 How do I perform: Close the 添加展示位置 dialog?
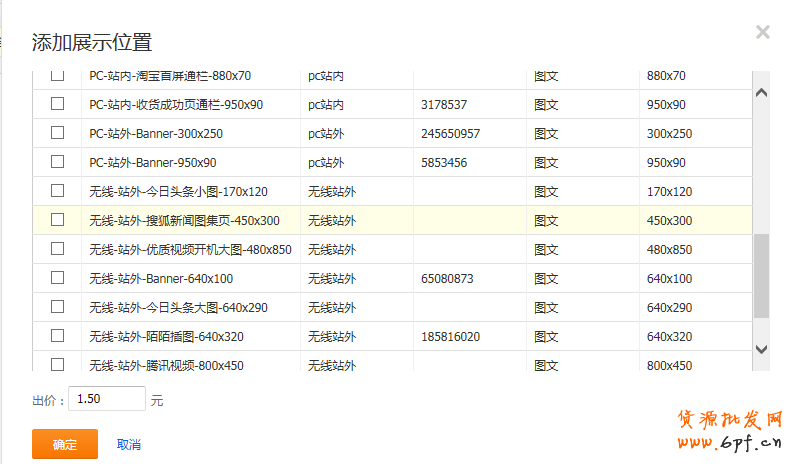(762, 32)
